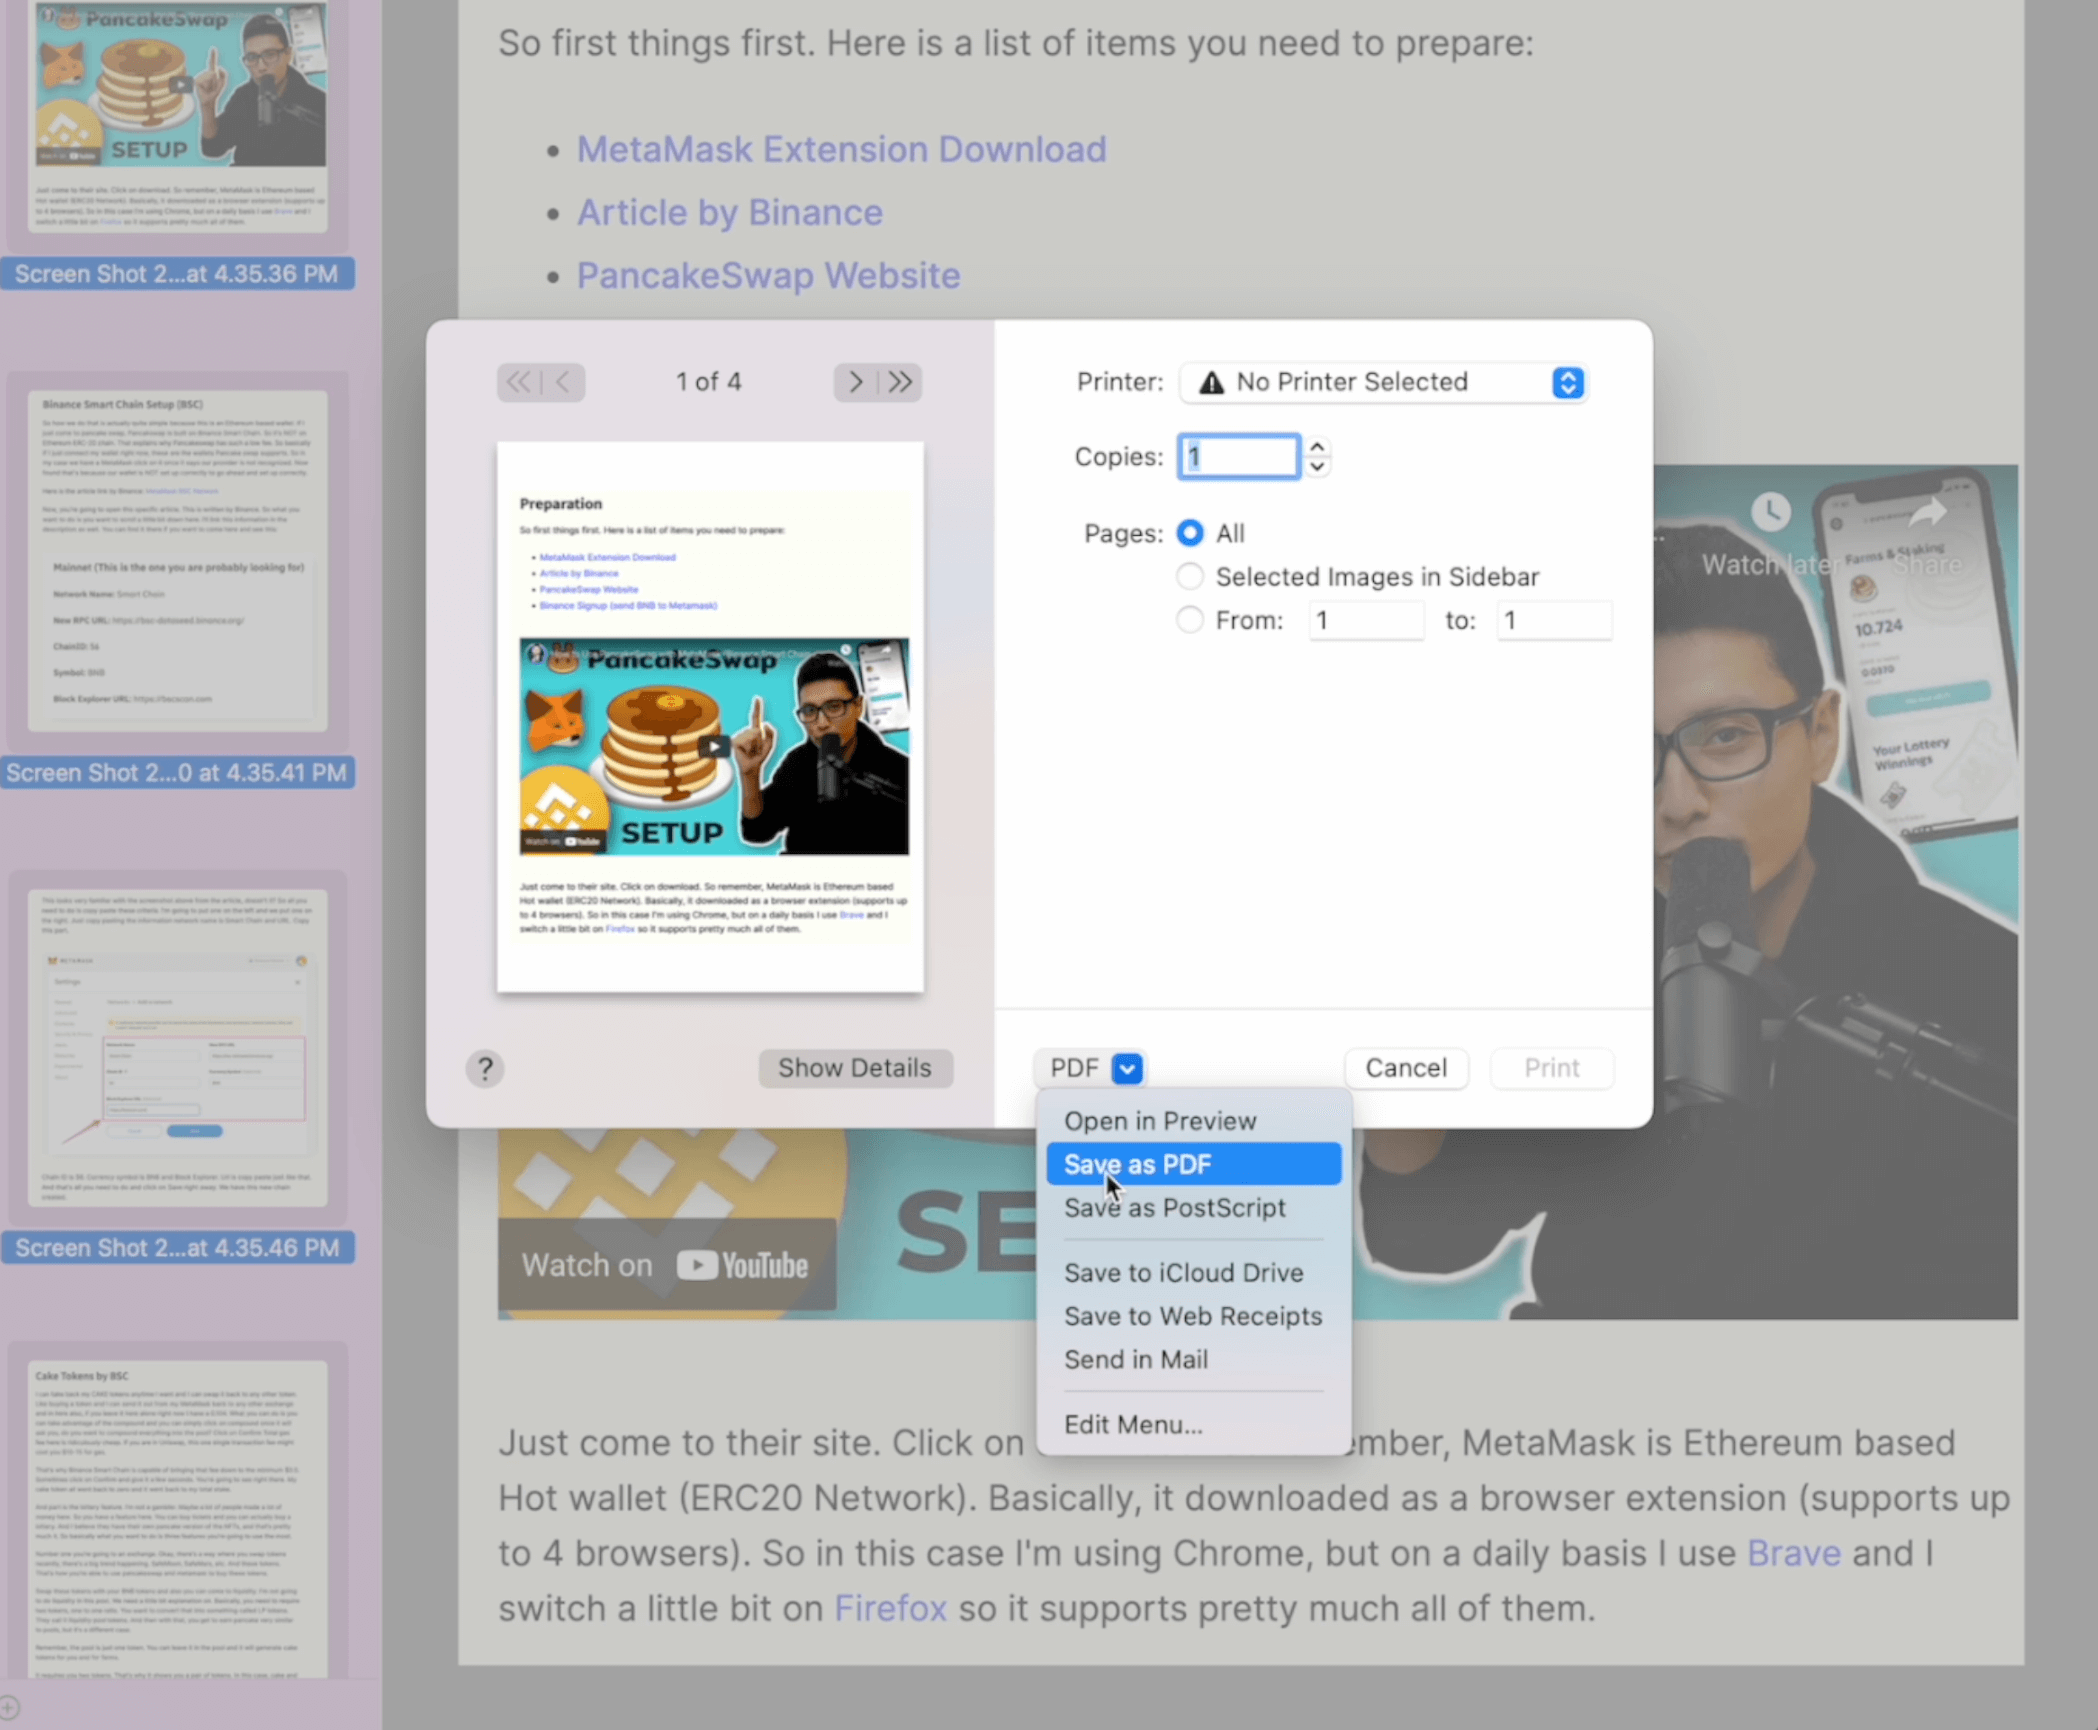Open the Printer selection dropdown

click(x=1383, y=382)
